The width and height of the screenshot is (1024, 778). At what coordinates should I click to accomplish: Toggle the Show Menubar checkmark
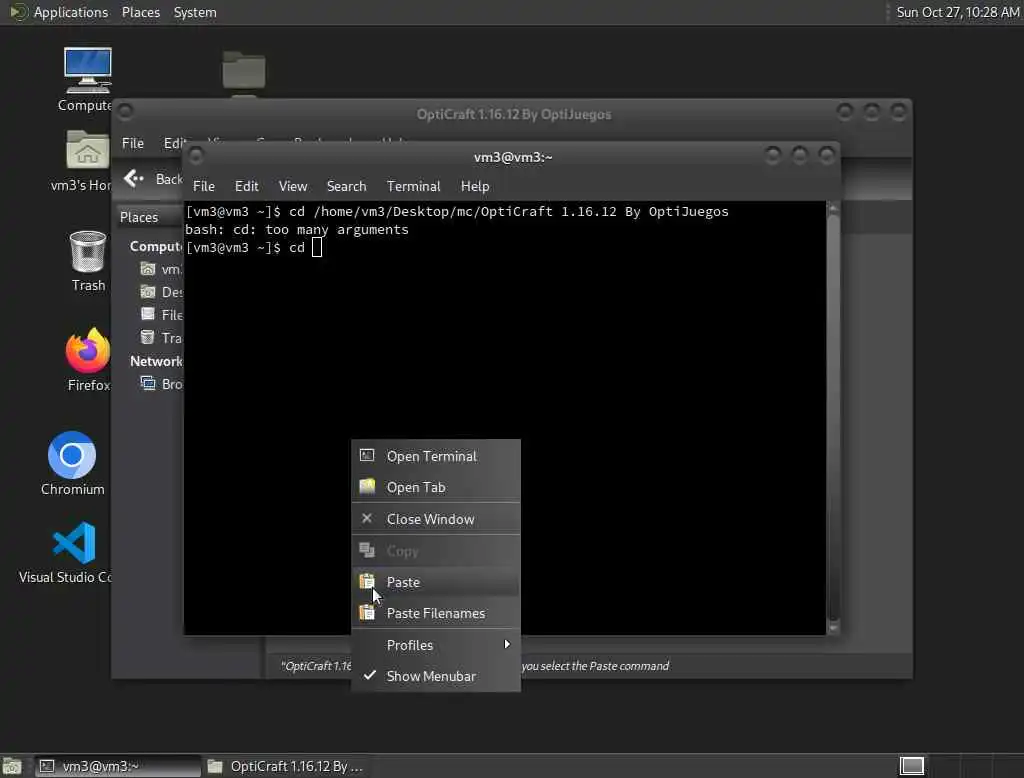pos(370,675)
